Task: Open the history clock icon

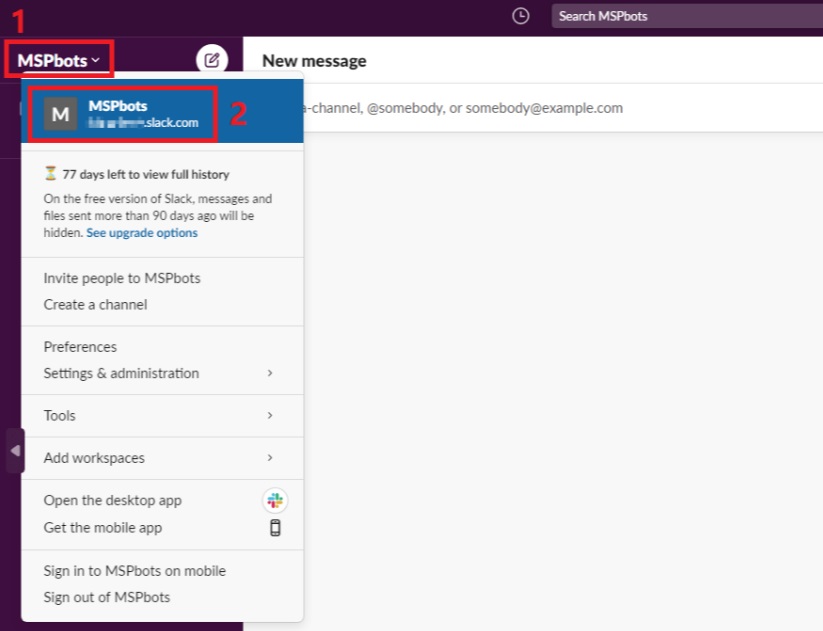Action: tap(520, 16)
